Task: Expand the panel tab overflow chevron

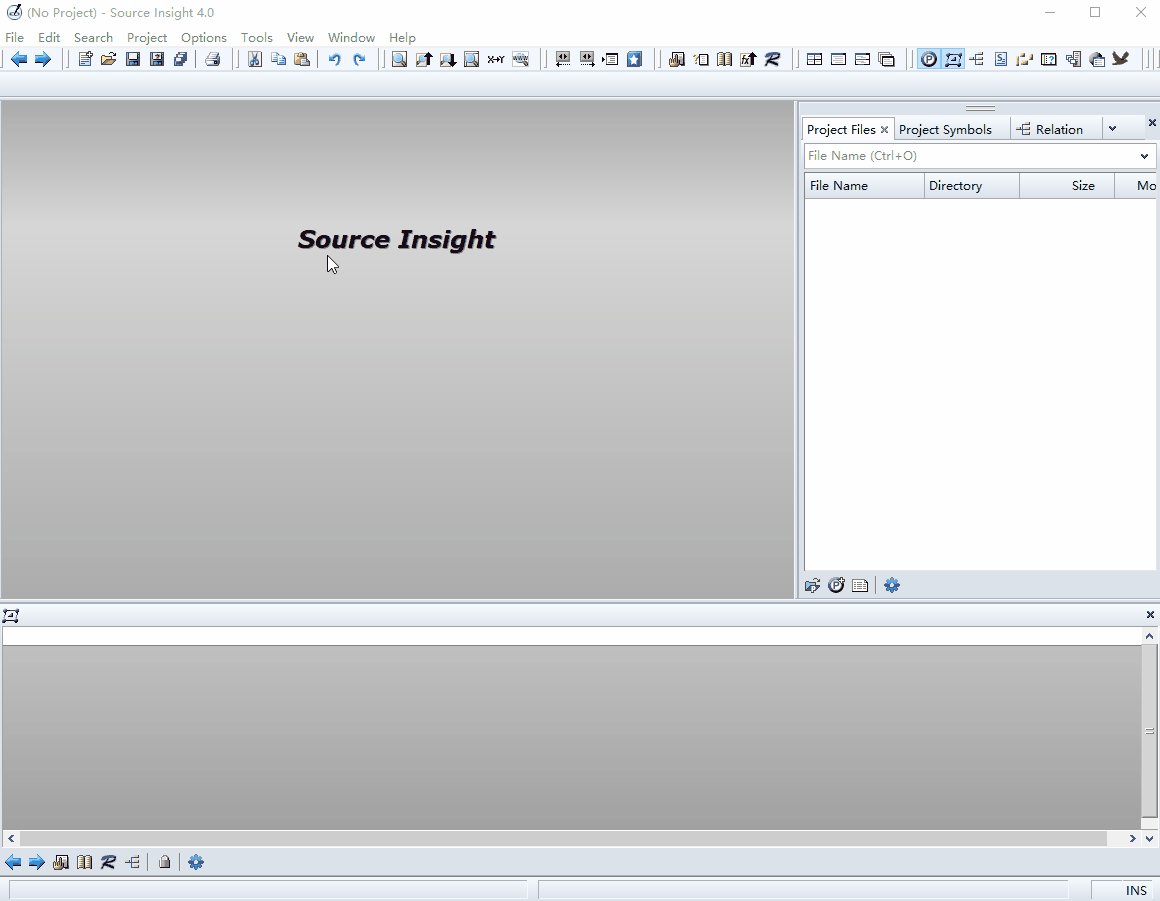Action: tap(1112, 129)
